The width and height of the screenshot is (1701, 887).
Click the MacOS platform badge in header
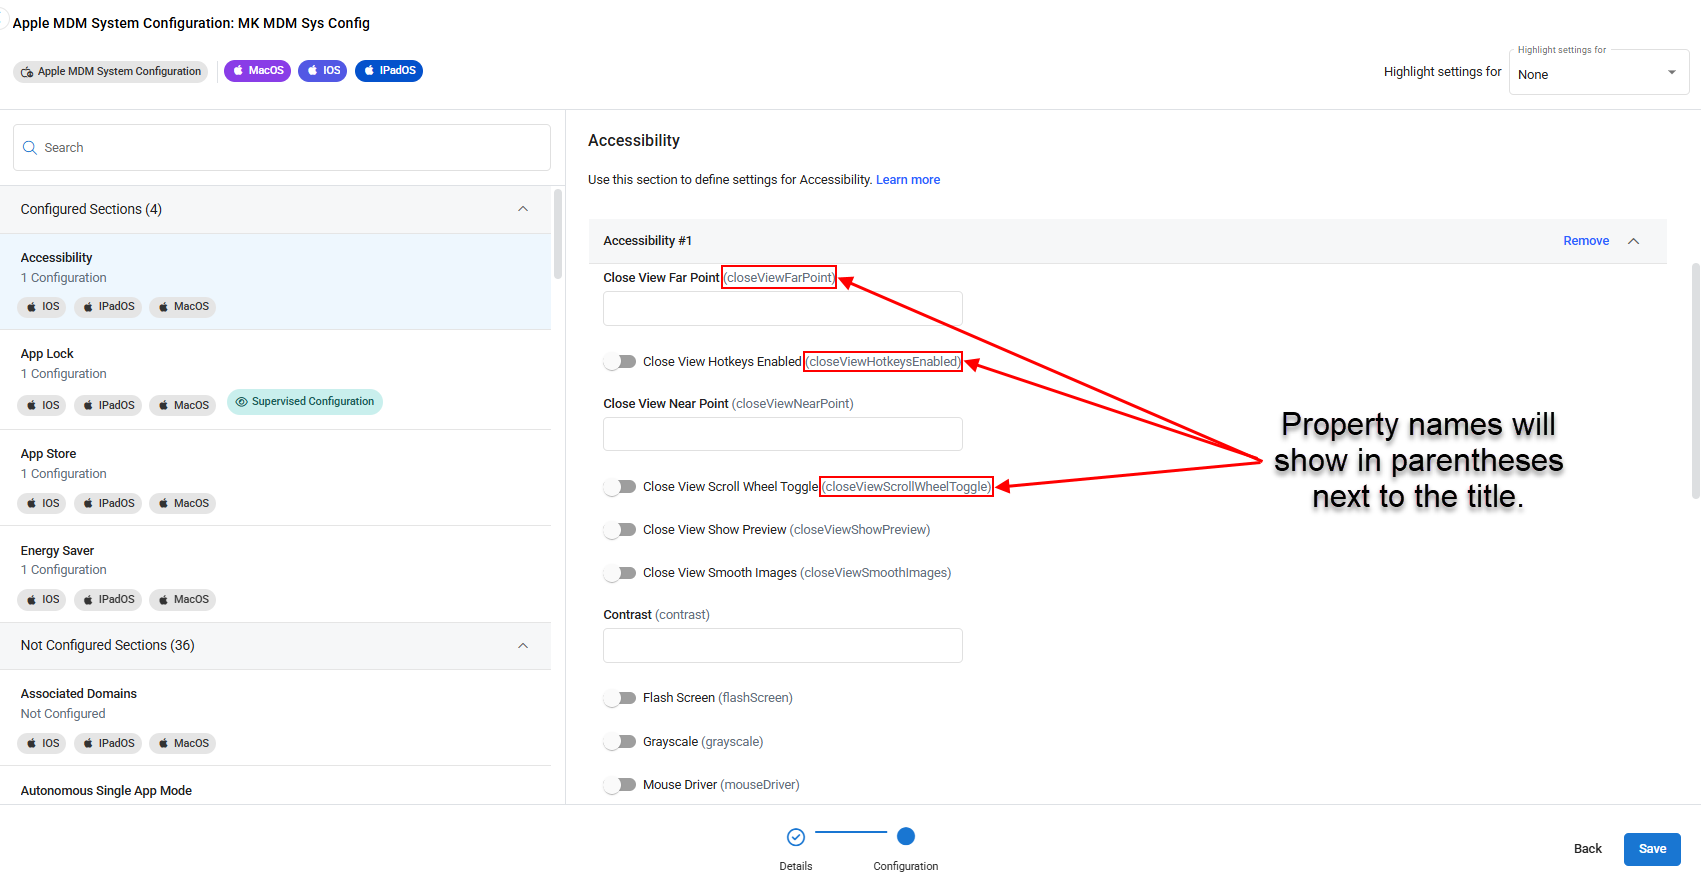[x=257, y=71]
